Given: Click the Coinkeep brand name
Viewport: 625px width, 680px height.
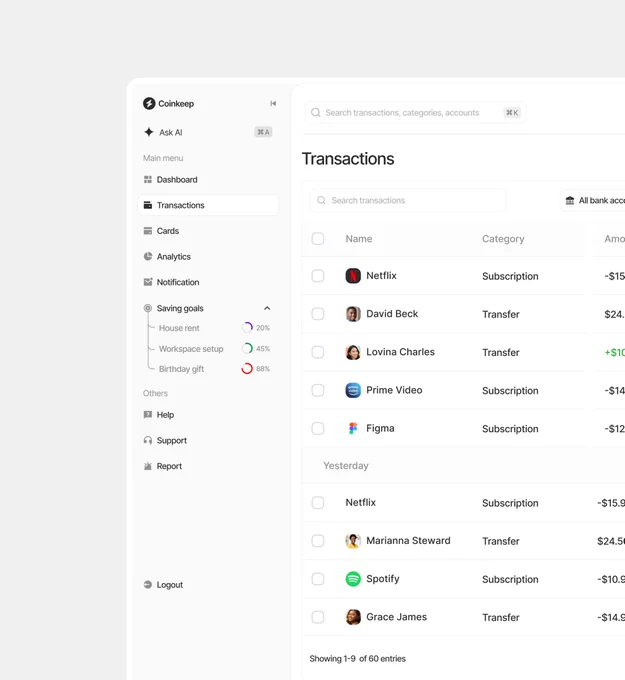Looking at the screenshot, I should (176, 104).
